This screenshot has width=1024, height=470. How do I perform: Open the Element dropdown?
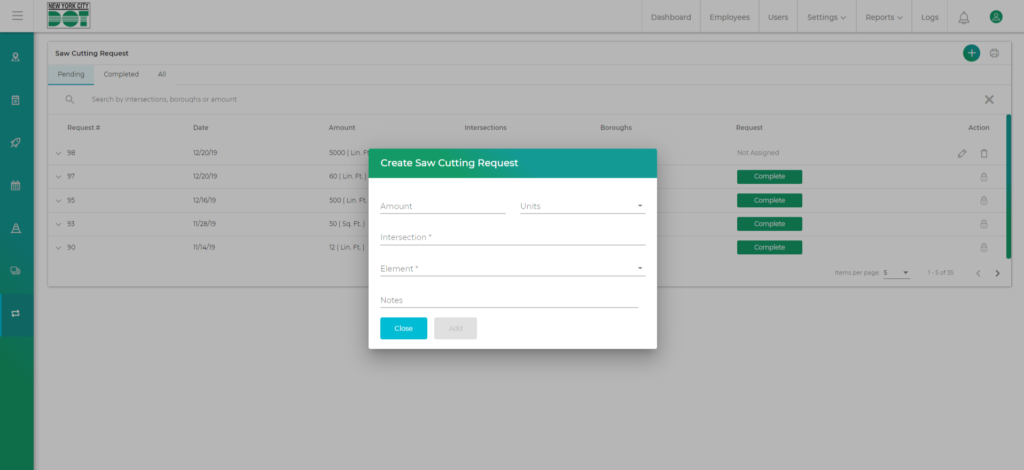pos(512,268)
